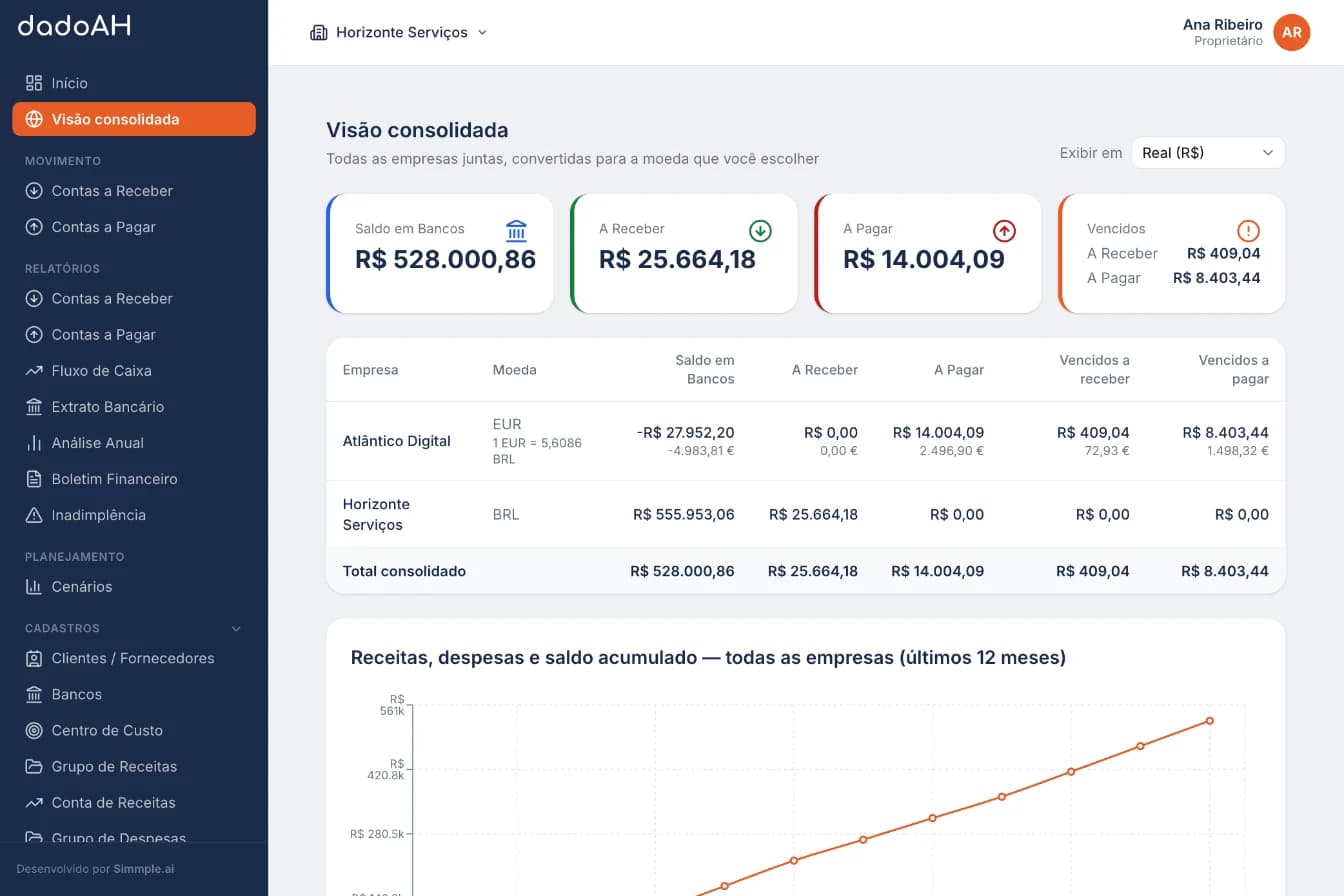Open Fluxo de Caixa report
Viewport: 1344px width, 896px height.
click(x=134, y=371)
